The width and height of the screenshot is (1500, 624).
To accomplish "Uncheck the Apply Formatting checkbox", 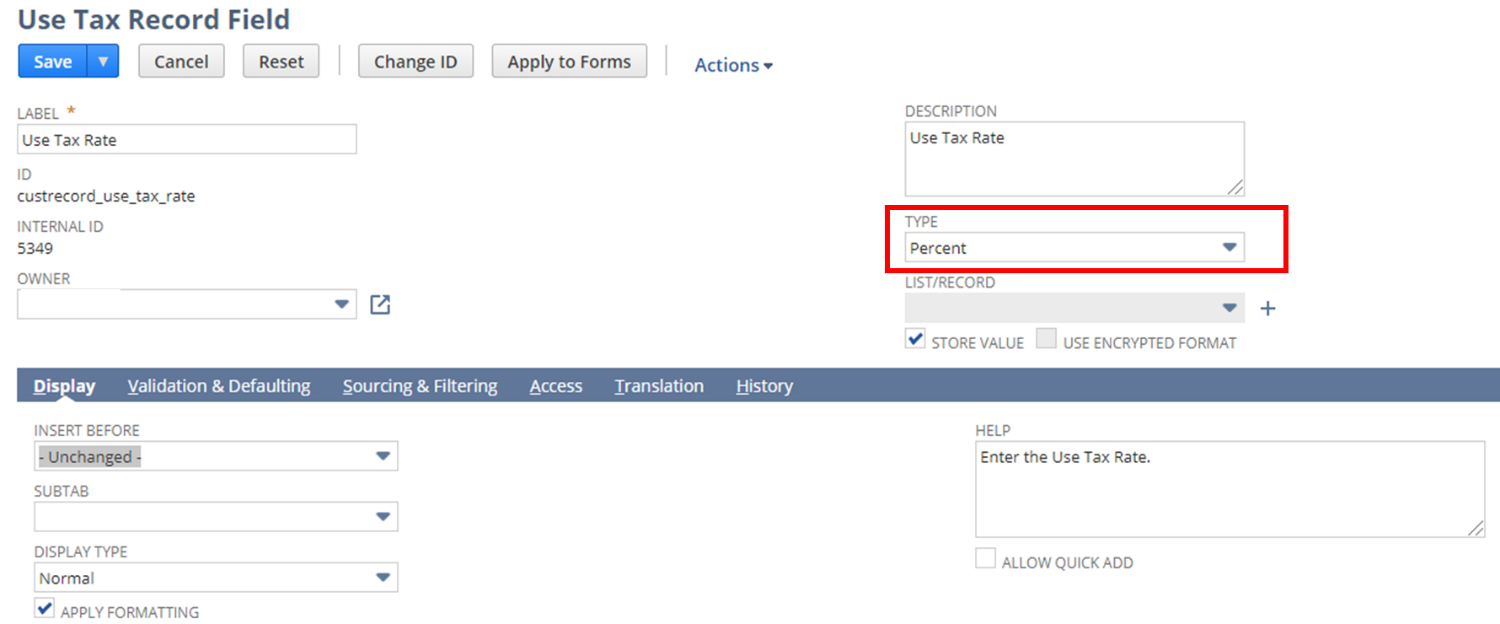I will coord(44,608).
